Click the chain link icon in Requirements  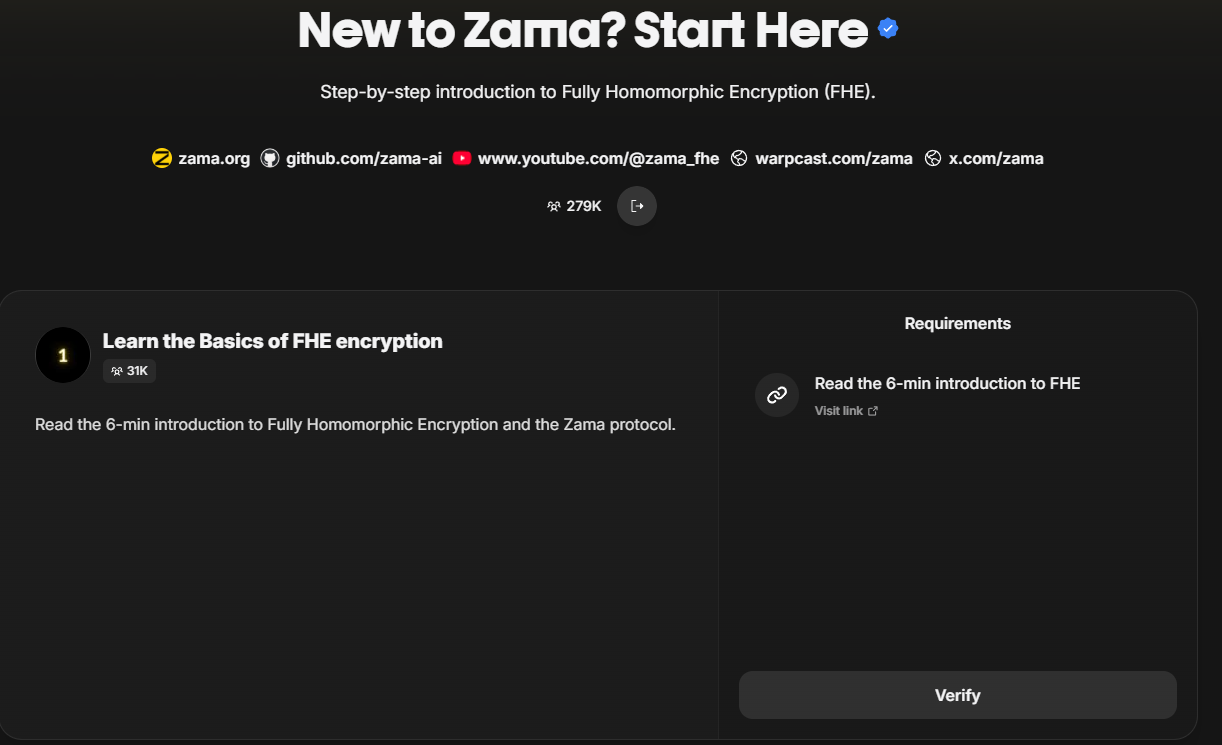click(x=777, y=395)
